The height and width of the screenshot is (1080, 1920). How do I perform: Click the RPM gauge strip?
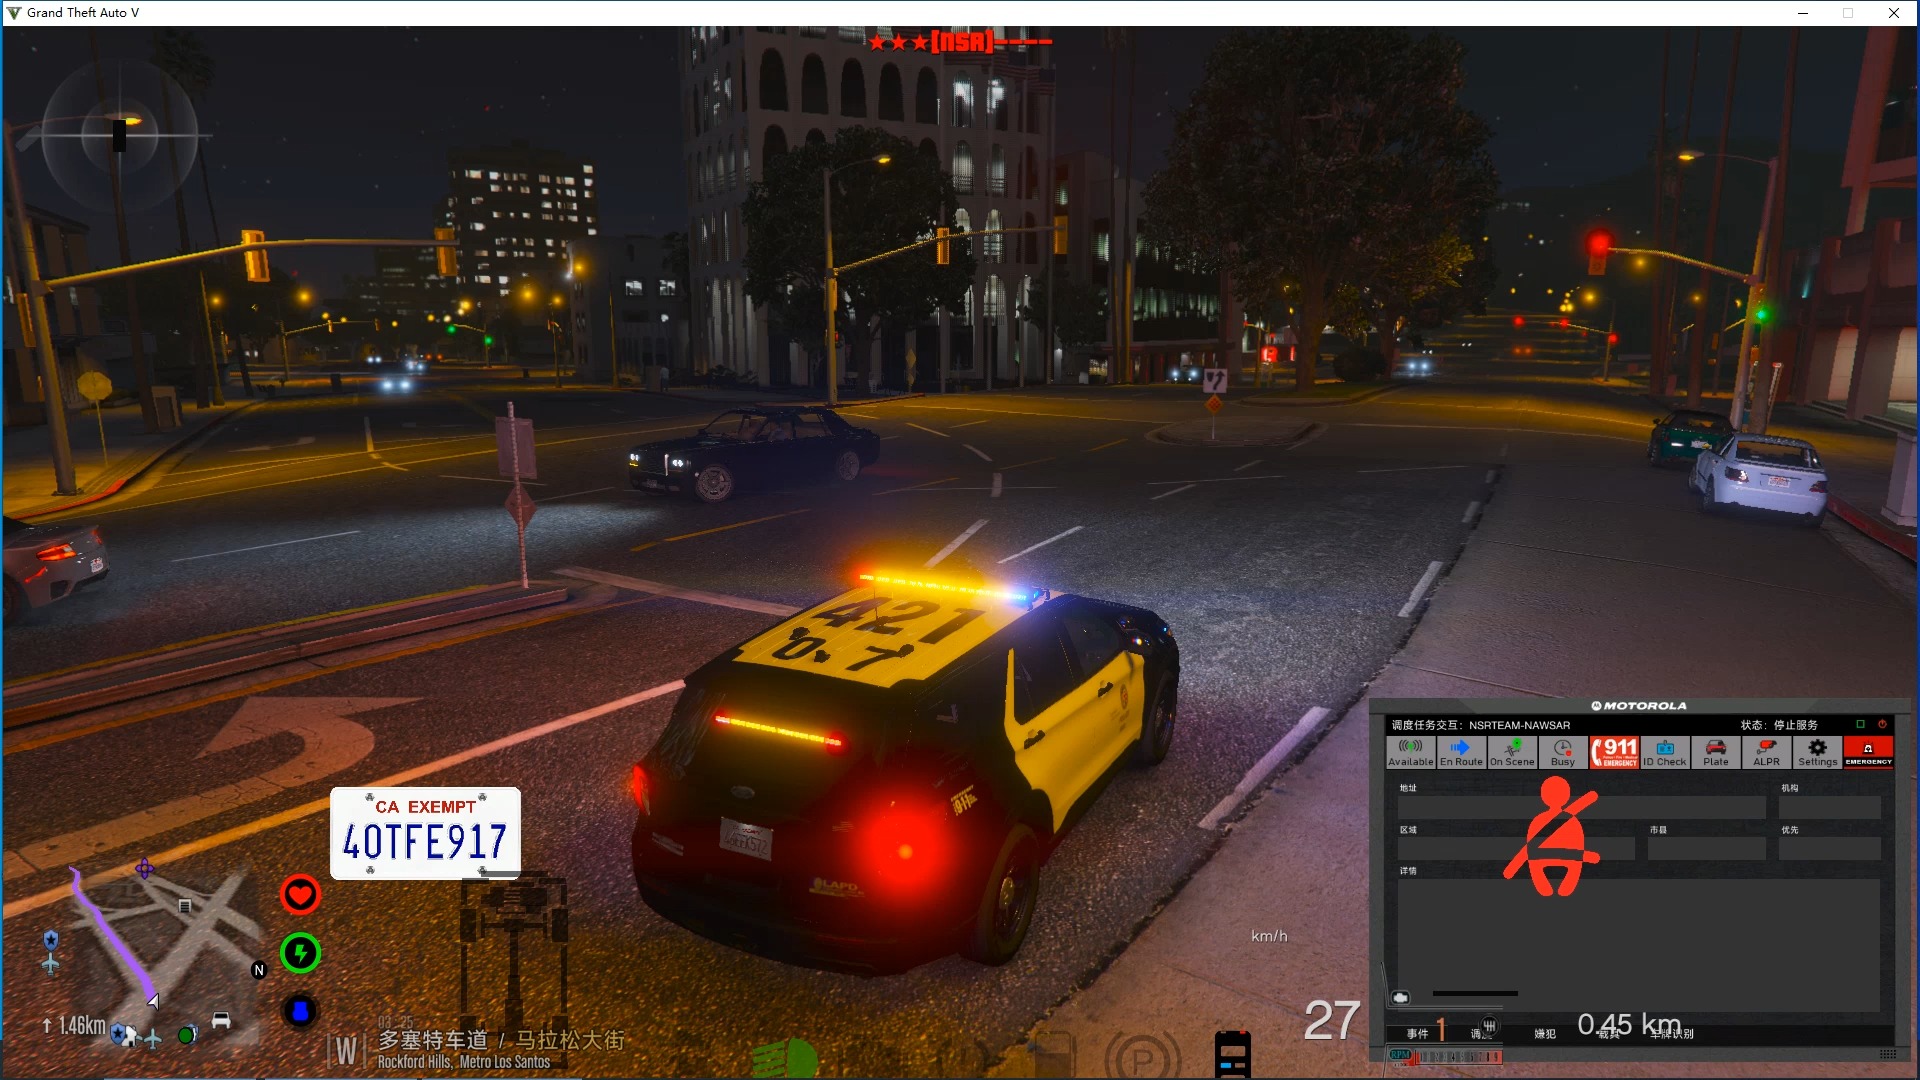(x=1446, y=1056)
